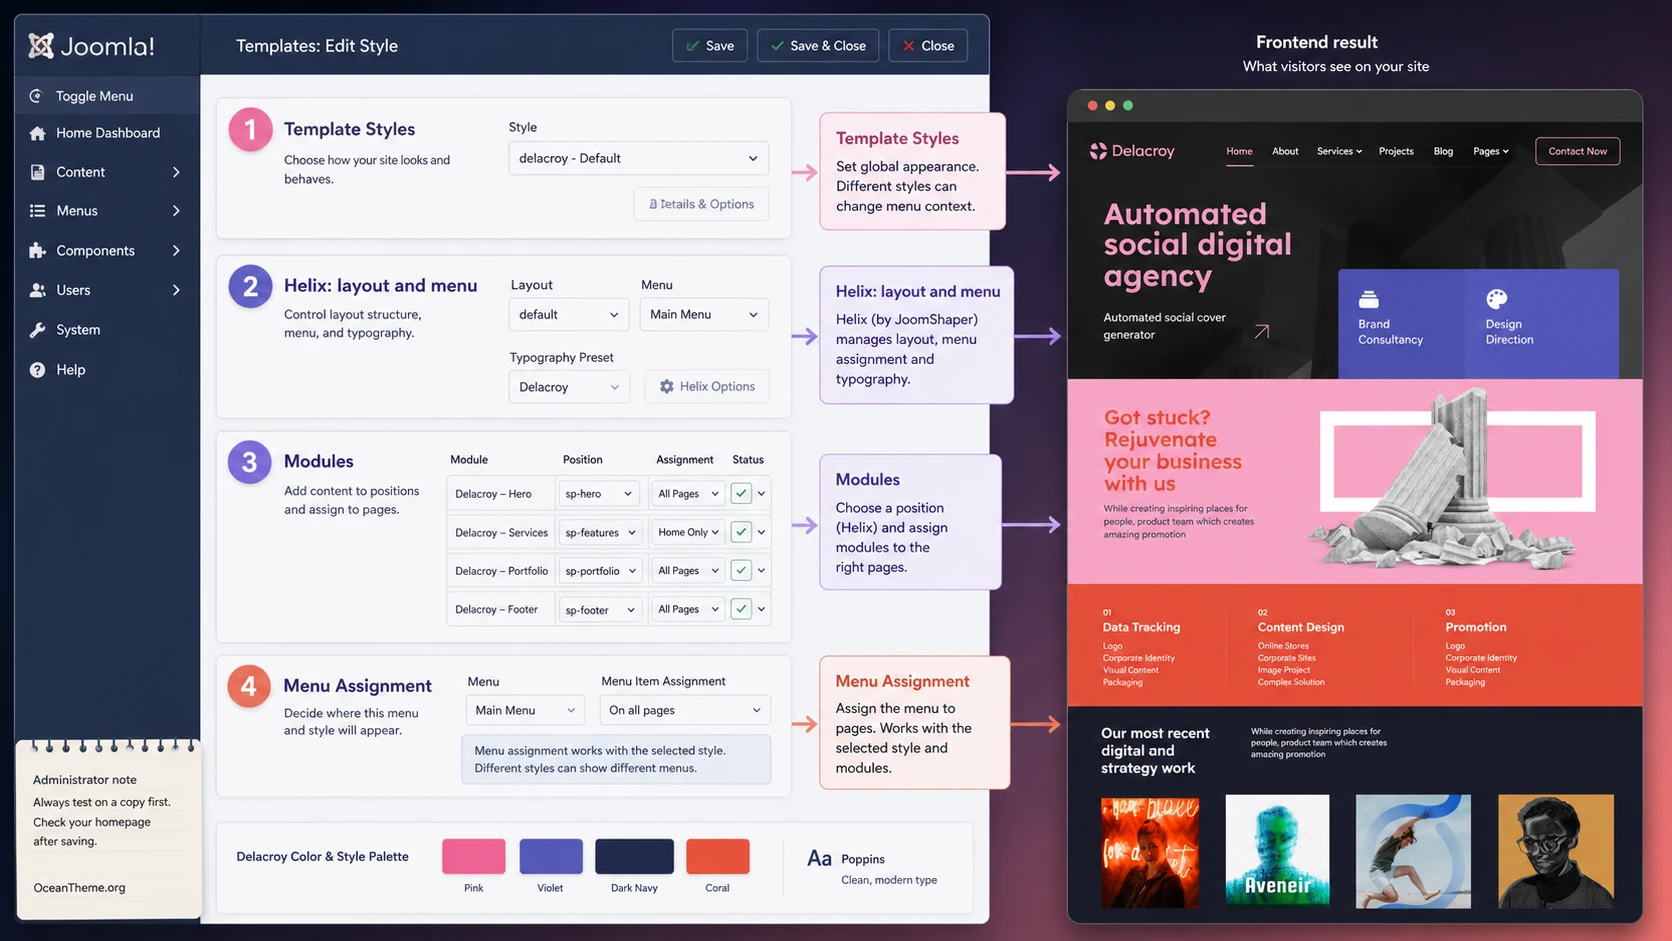Viewport: 1672px width, 941px height.
Task: Click the Aa typography icon
Action: (x=819, y=858)
